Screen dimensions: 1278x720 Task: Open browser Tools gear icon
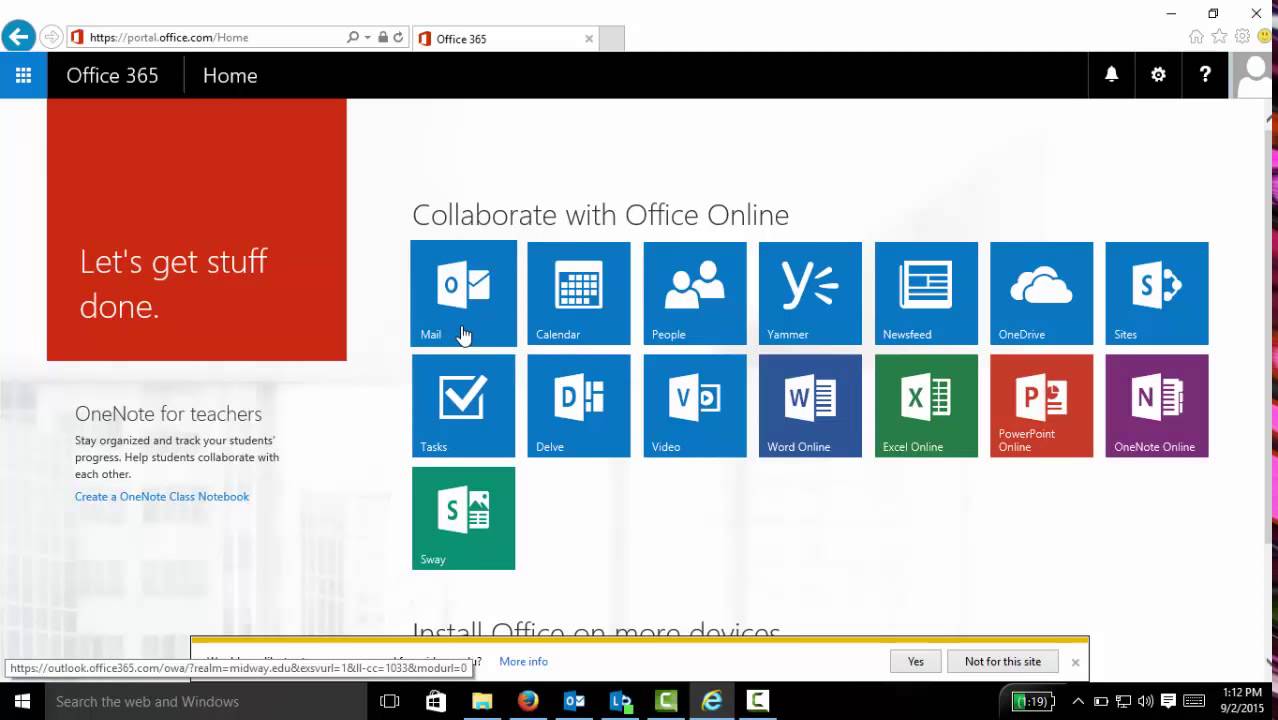[x=1242, y=37]
